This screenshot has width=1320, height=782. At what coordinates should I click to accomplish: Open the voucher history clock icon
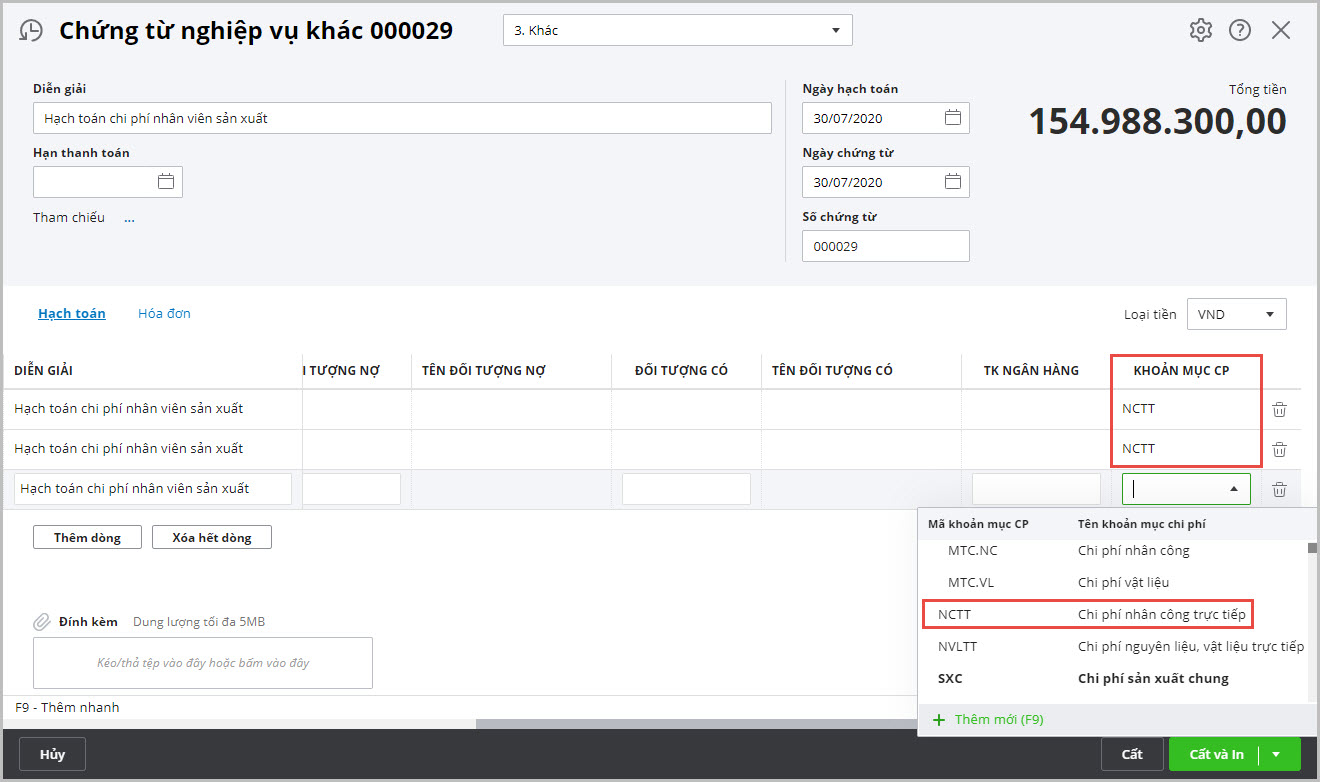(31, 31)
